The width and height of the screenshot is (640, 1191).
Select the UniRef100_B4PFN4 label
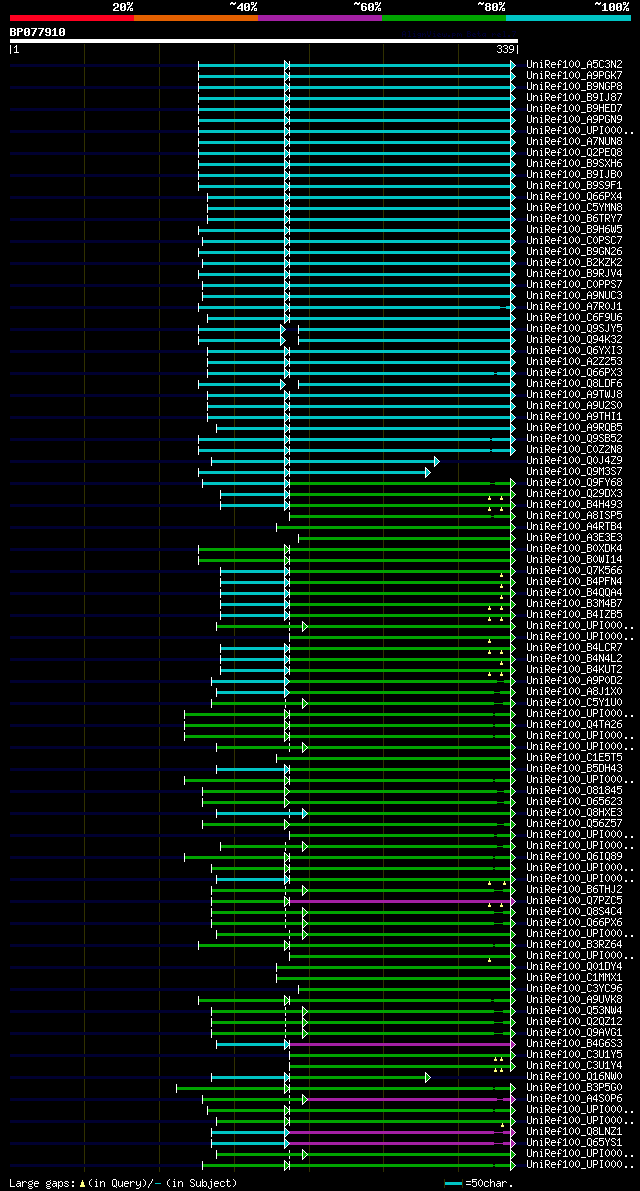click(x=574, y=583)
